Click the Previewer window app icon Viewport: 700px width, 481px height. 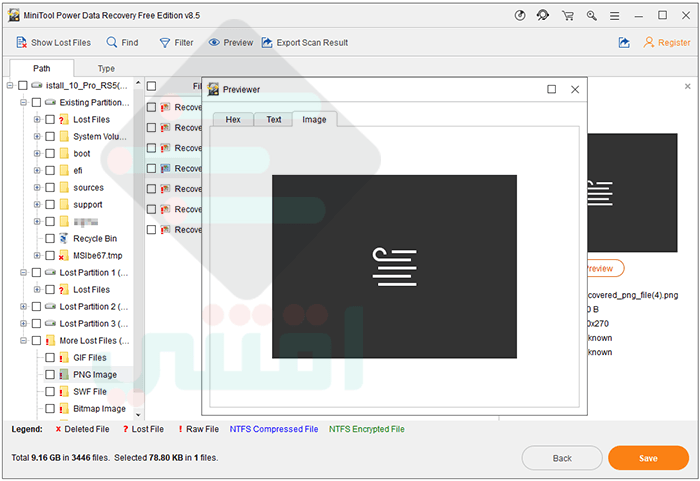click(213, 89)
